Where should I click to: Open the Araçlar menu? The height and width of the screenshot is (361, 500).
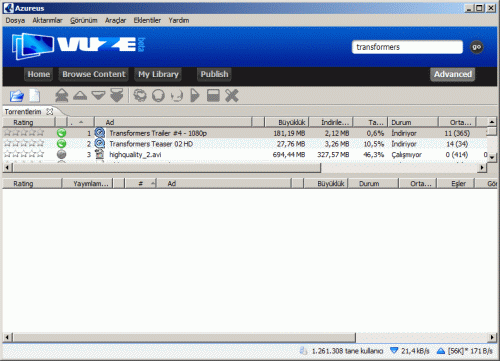pos(115,20)
